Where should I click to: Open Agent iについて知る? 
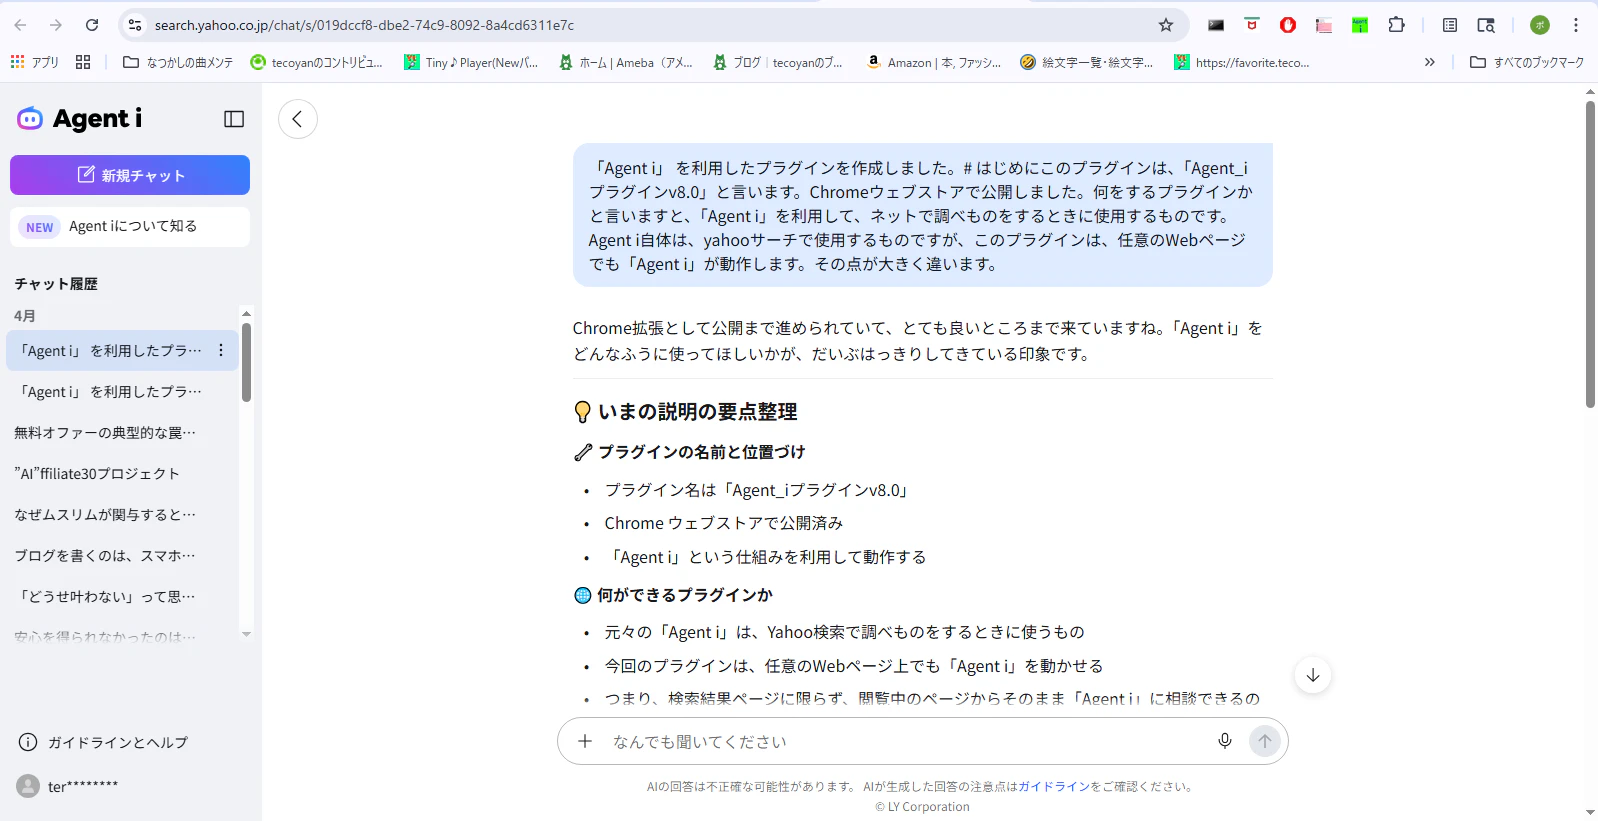130,227
